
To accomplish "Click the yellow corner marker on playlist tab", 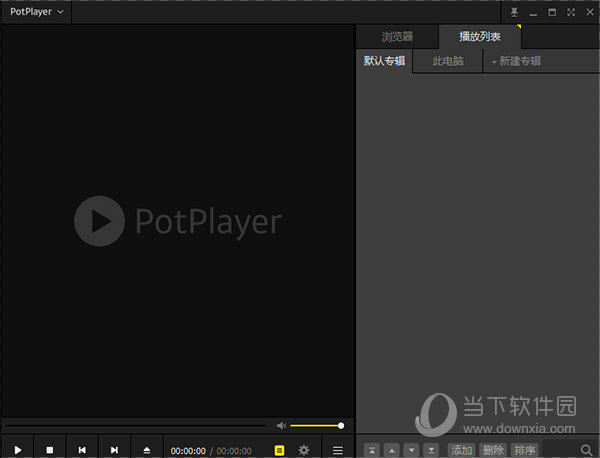I will pyautogui.click(x=519, y=26).
